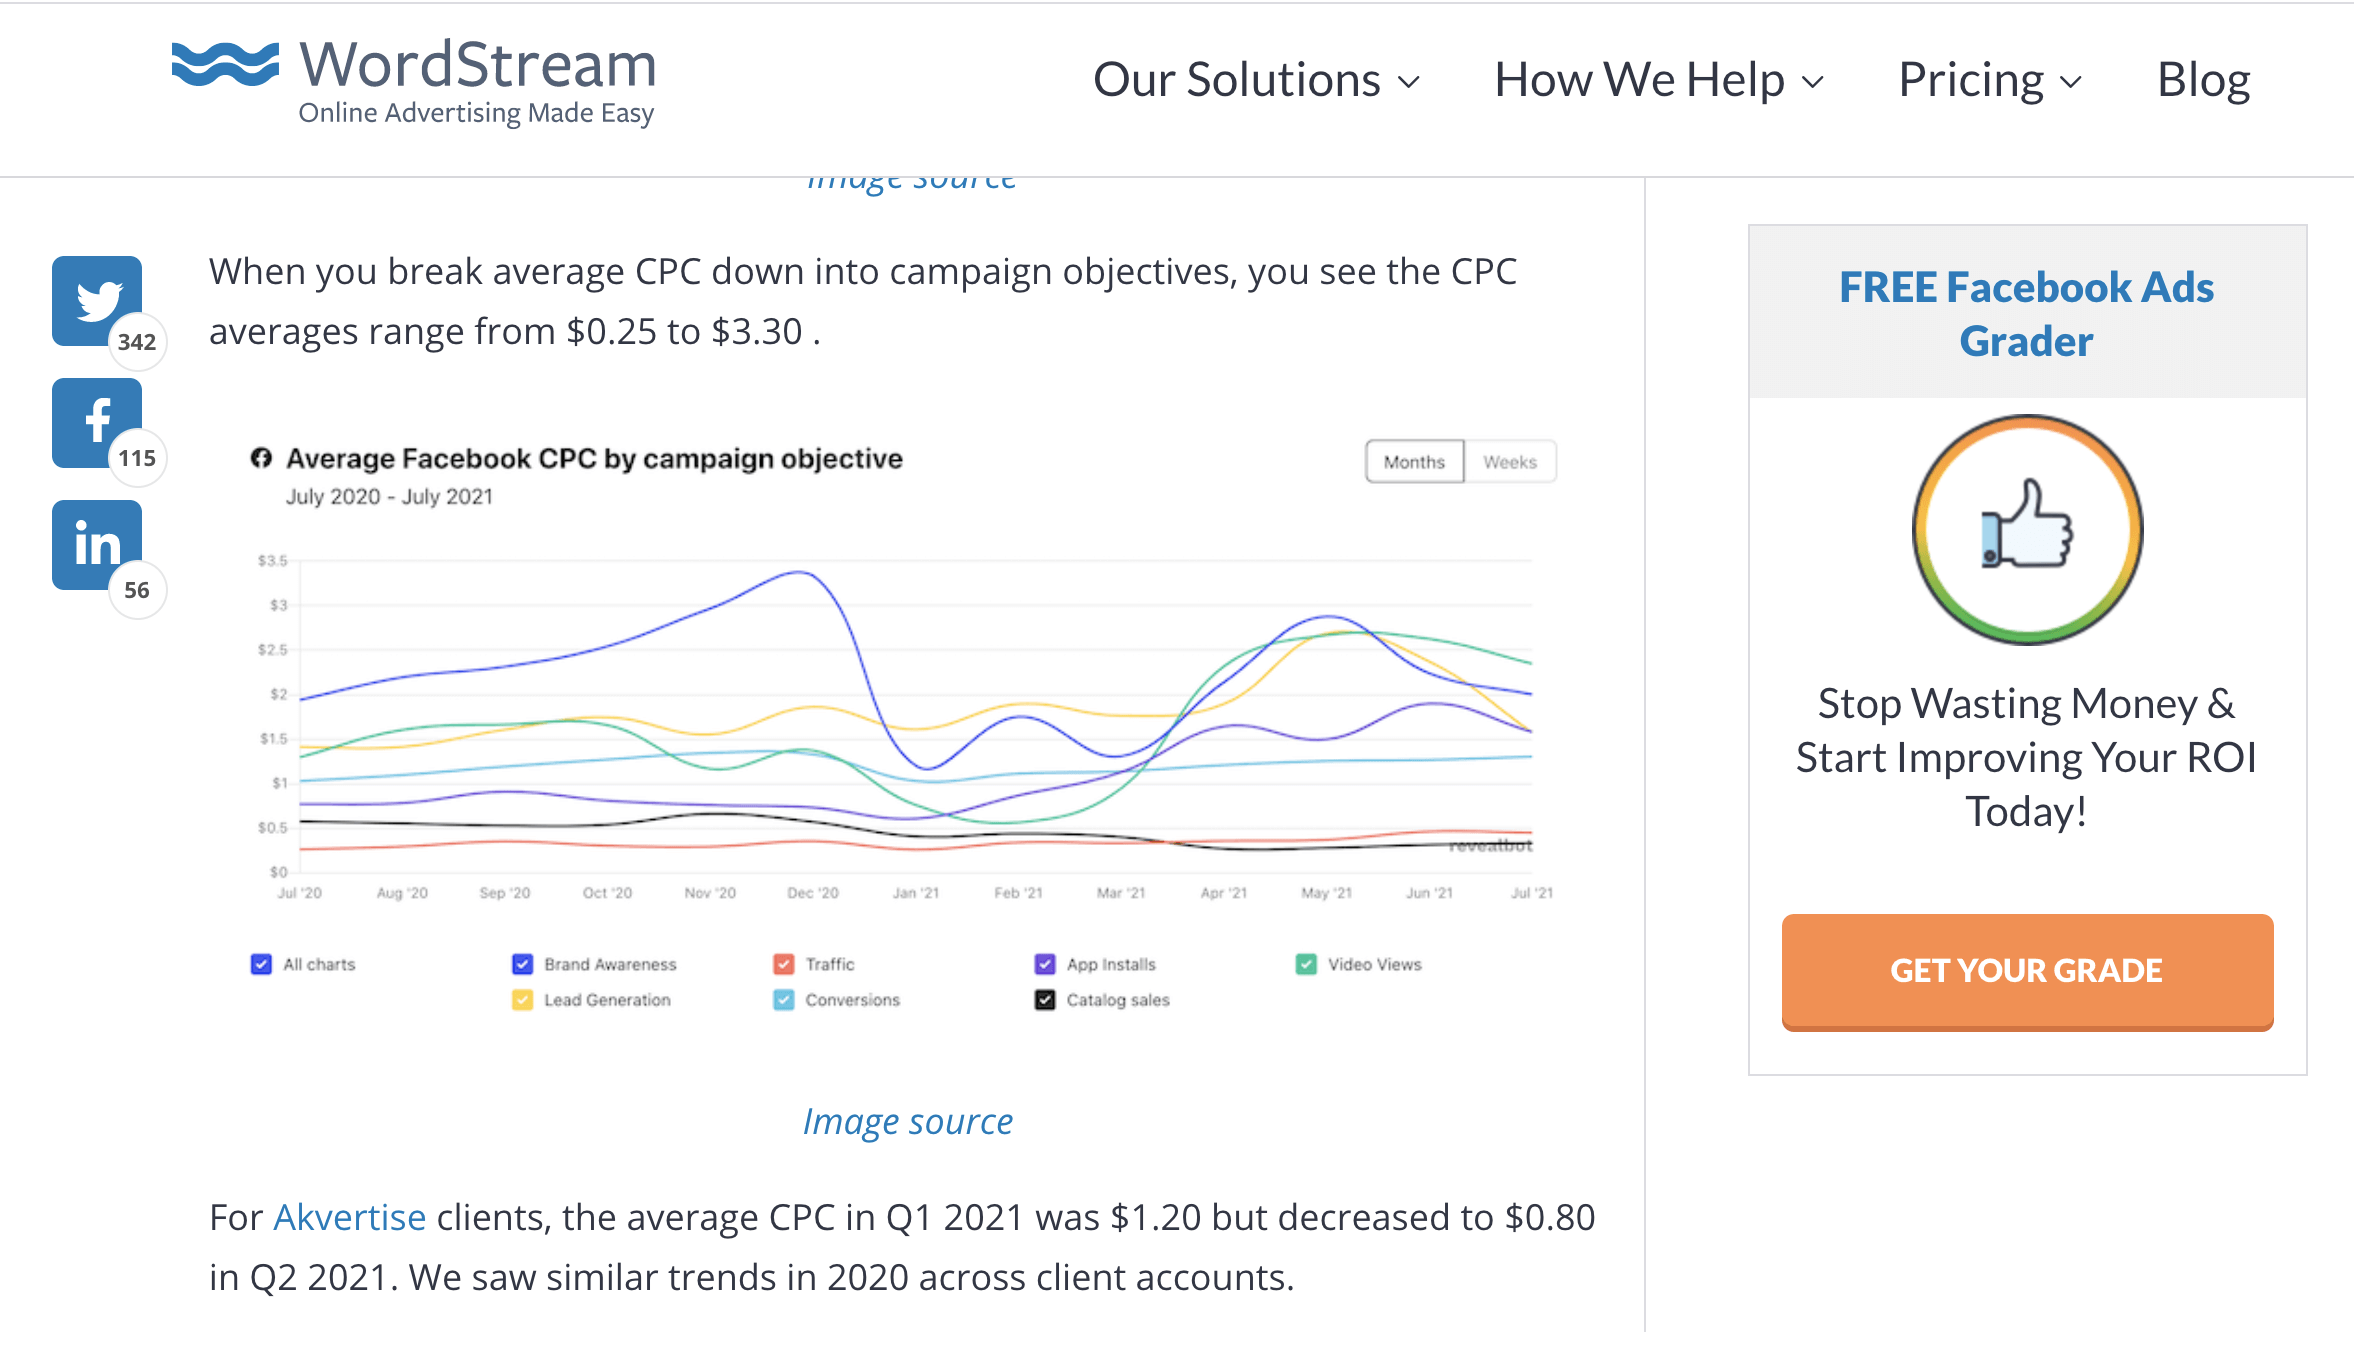
Task: Uncheck the All charts checkbox
Action: [x=261, y=964]
